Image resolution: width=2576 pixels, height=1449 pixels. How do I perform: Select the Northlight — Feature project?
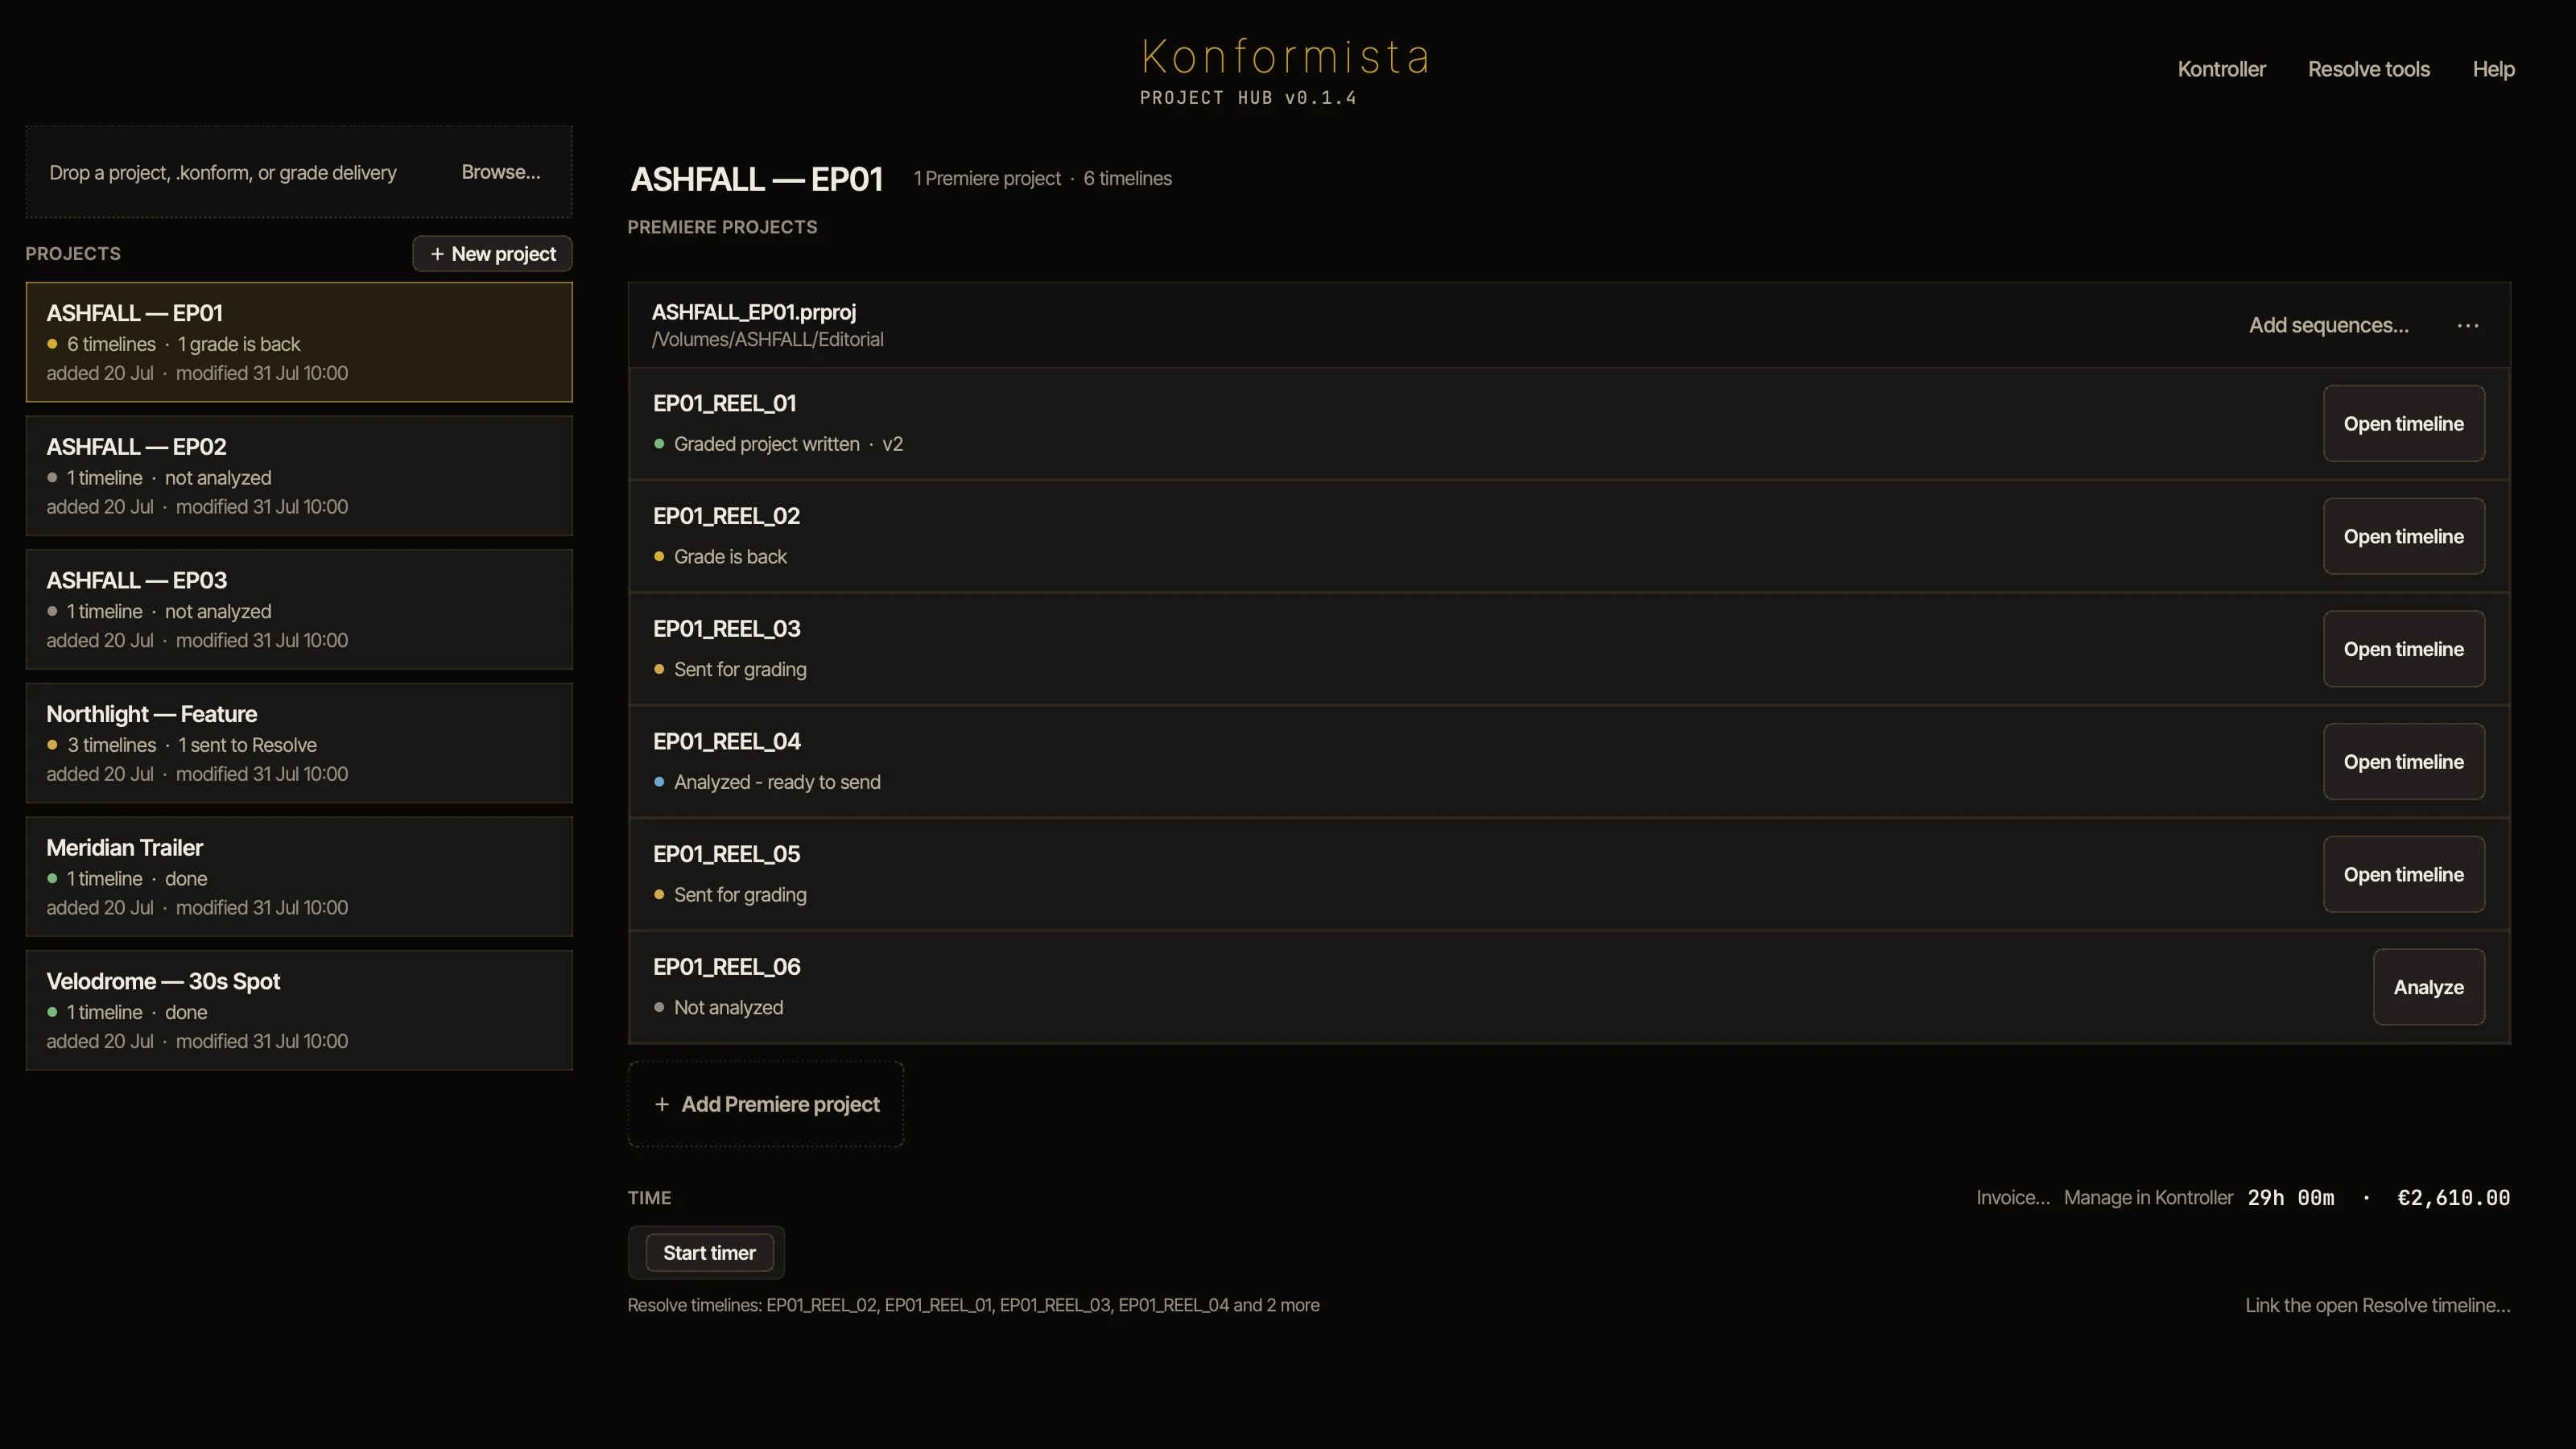pyautogui.click(x=299, y=743)
